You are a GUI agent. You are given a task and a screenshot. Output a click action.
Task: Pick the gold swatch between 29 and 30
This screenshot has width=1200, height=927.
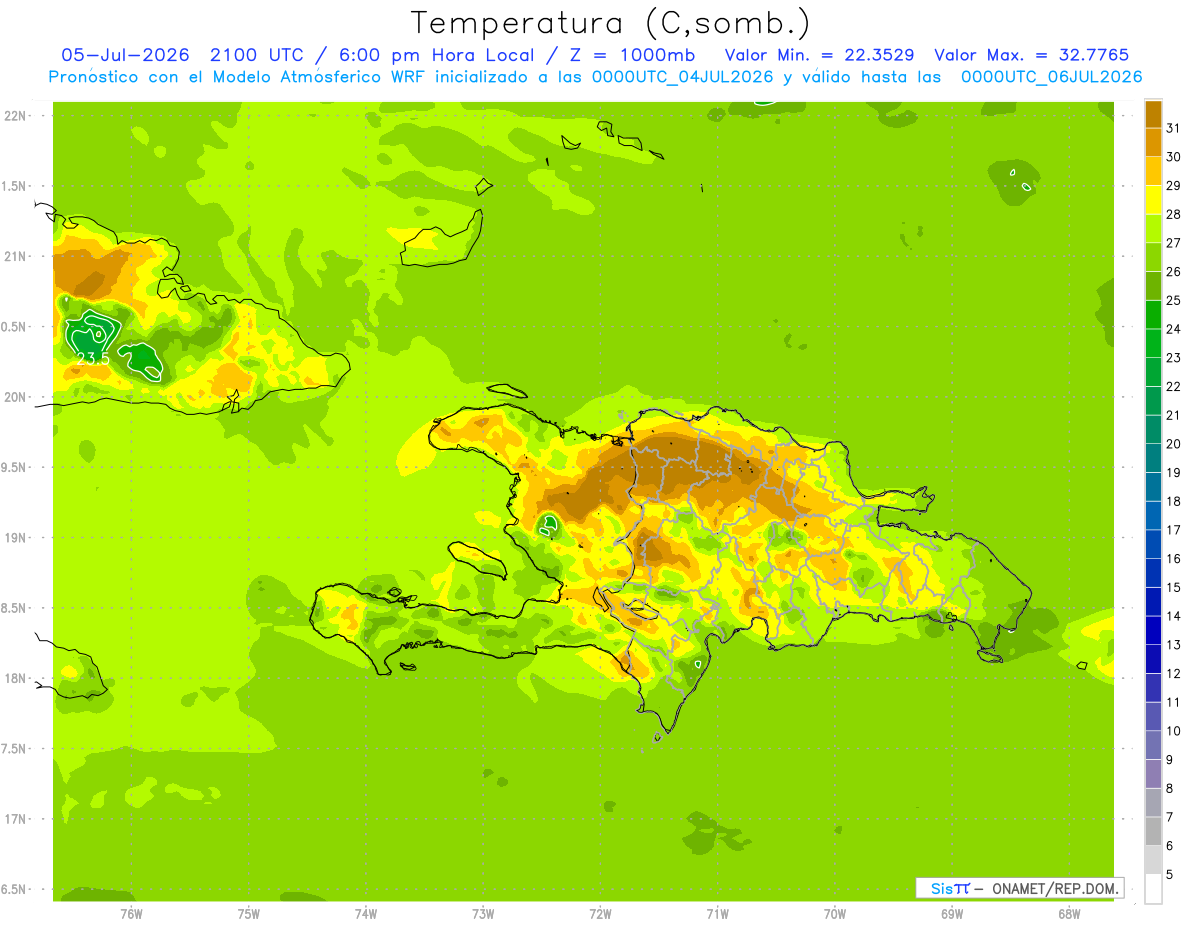(1153, 172)
